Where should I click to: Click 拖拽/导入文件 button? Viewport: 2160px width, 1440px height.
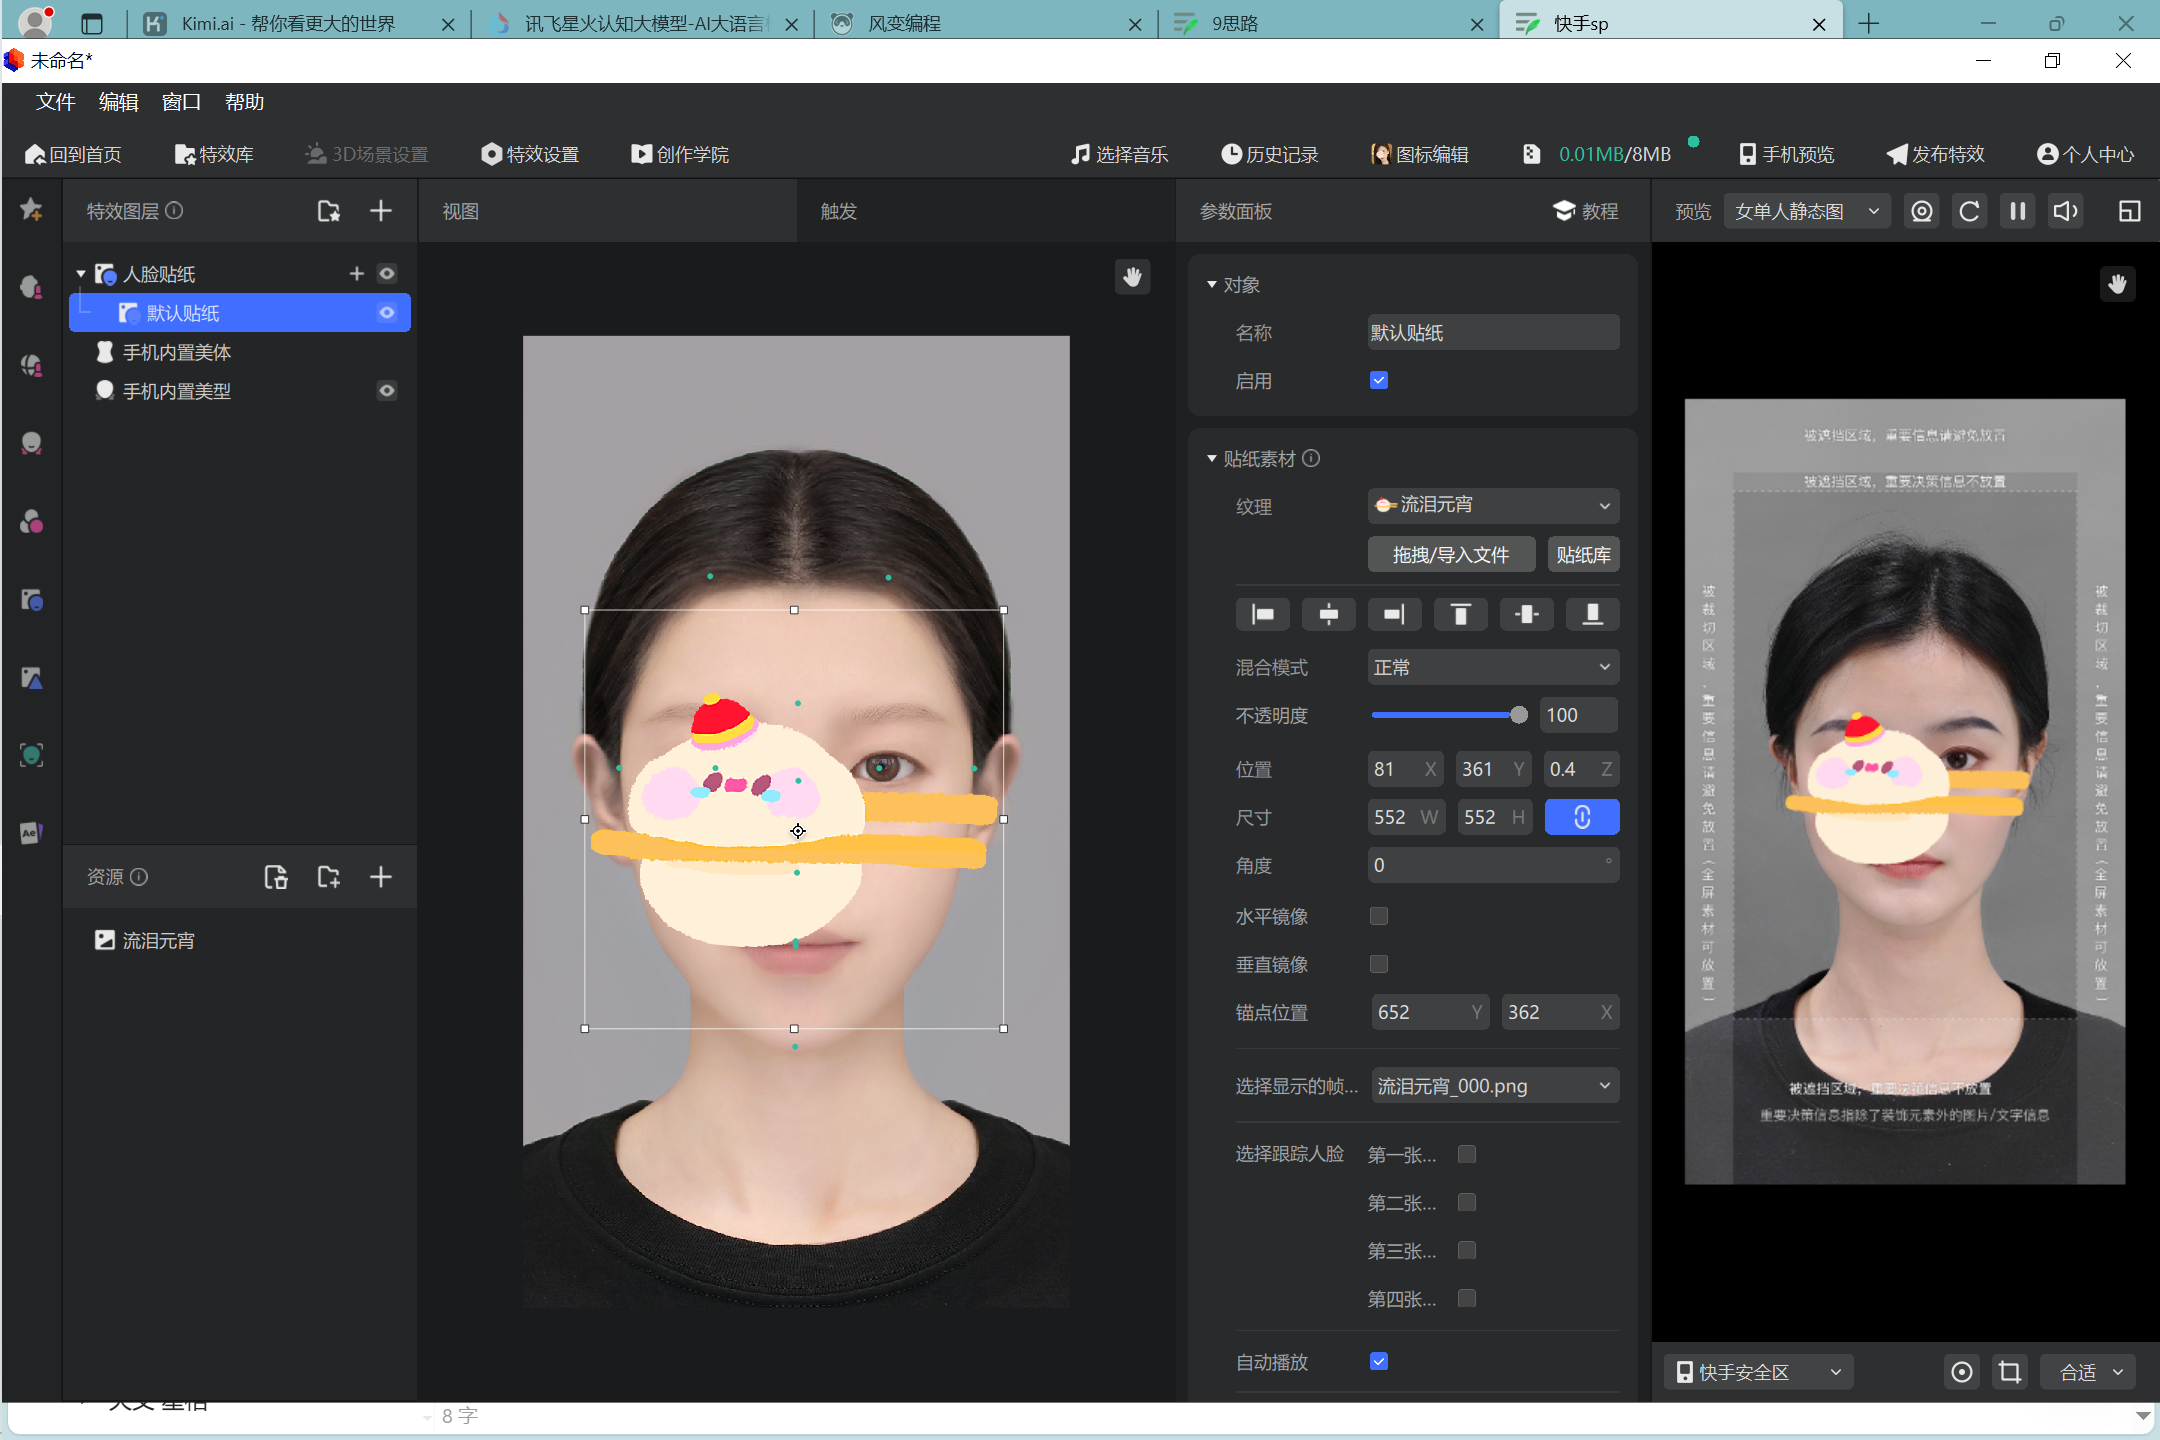click(1451, 555)
